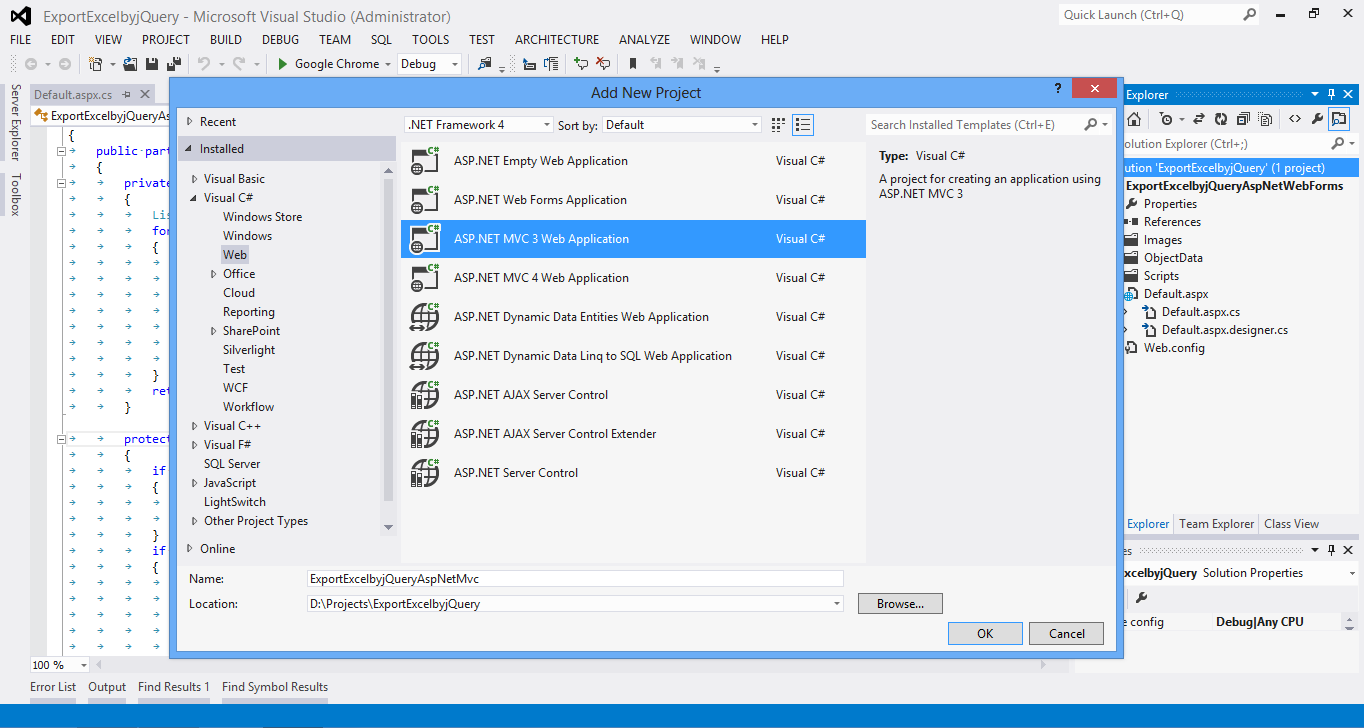This screenshot has height=728, width=1364.
Task: Click the Save toolbar icon
Action: point(152,64)
